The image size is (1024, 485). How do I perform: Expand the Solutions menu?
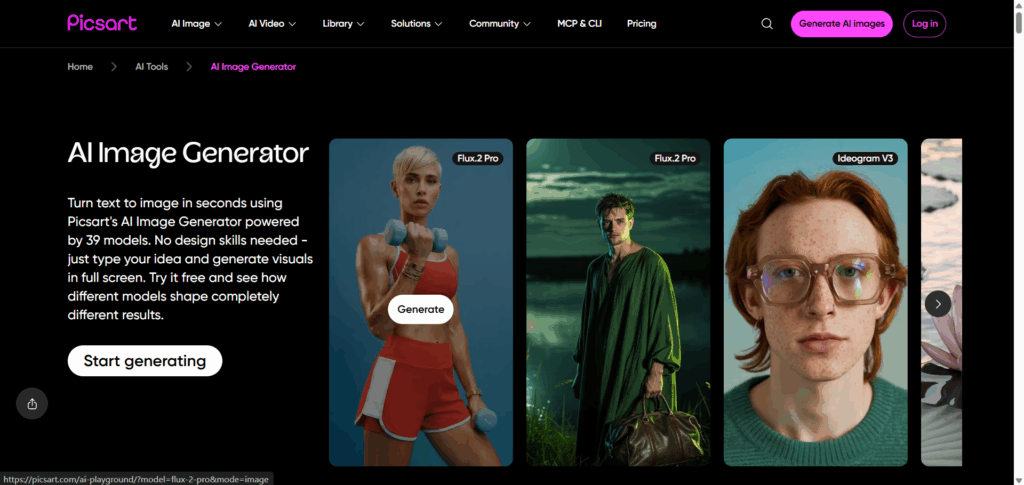point(417,23)
